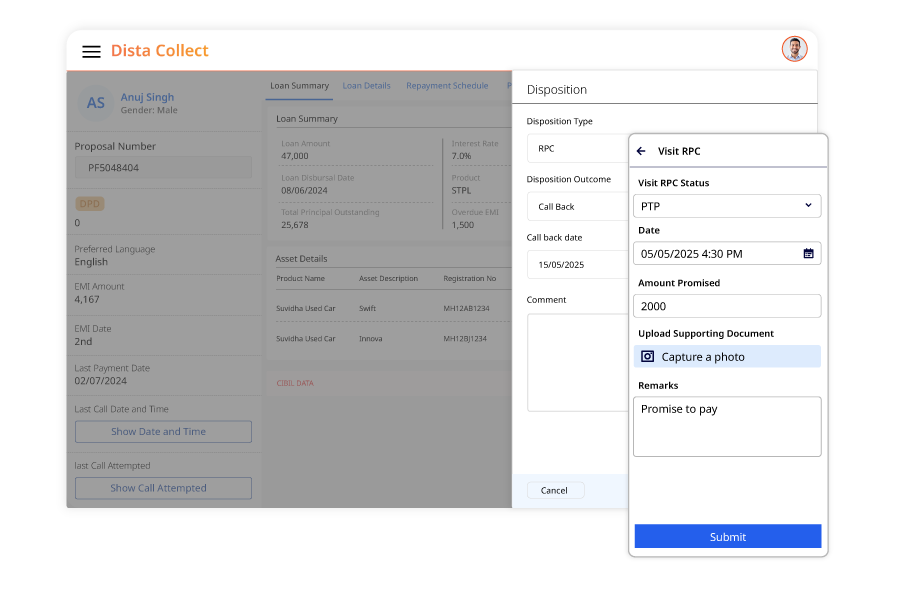Click the Anuj Singh customer name
Screen dimensions: 900x600
coord(147,97)
